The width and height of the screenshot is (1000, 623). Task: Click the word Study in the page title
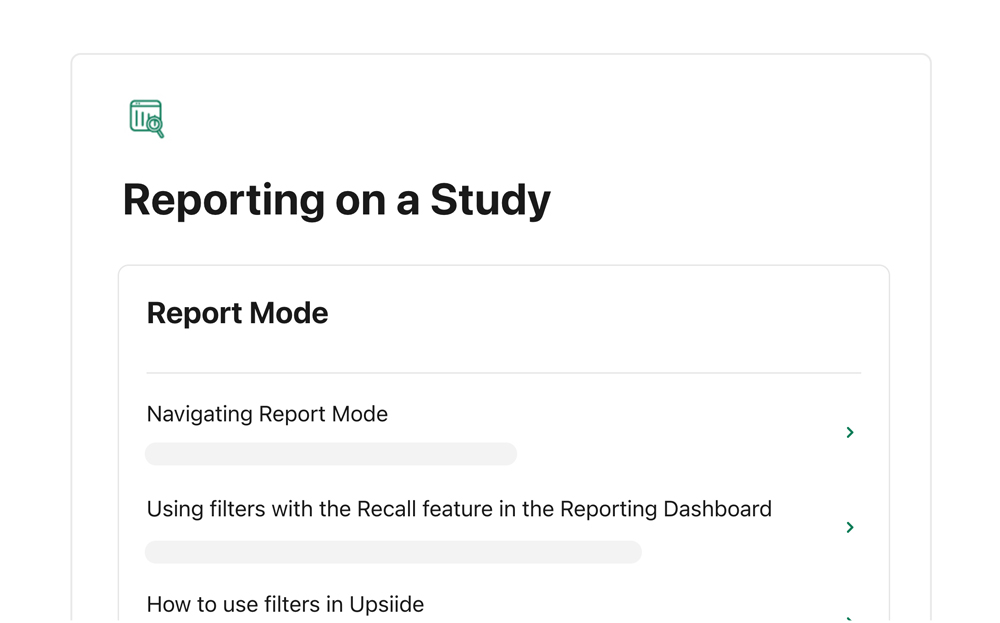click(490, 199)
